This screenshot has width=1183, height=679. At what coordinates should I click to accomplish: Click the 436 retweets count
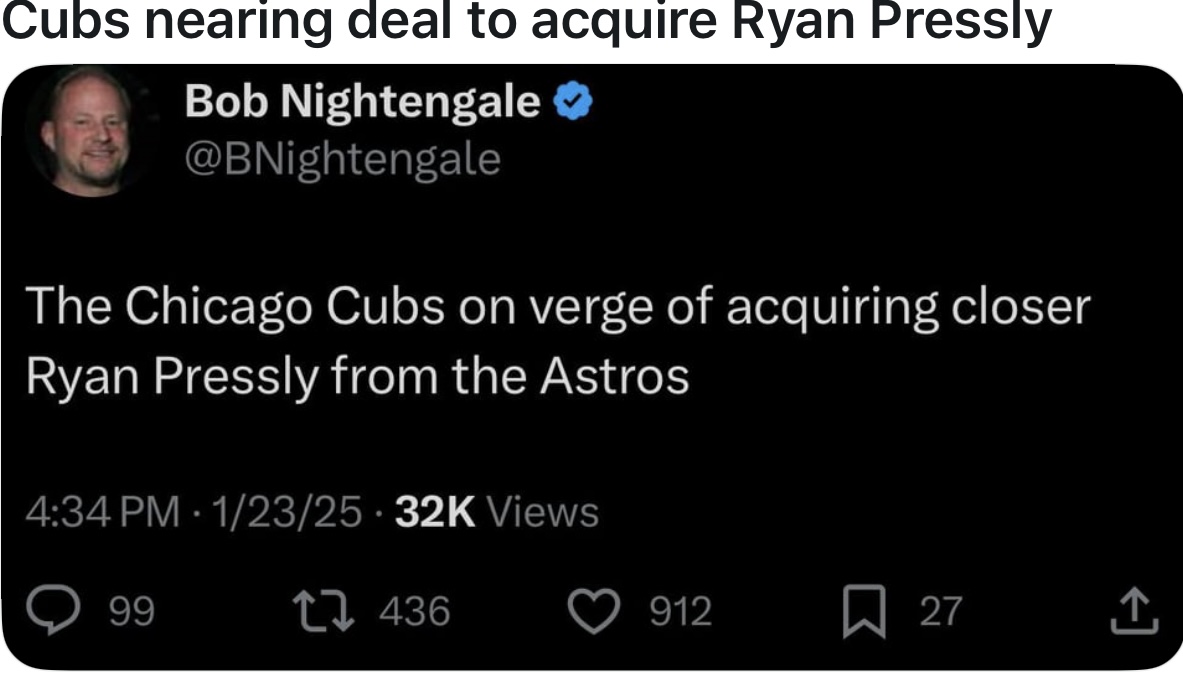[x=416, y=610]
